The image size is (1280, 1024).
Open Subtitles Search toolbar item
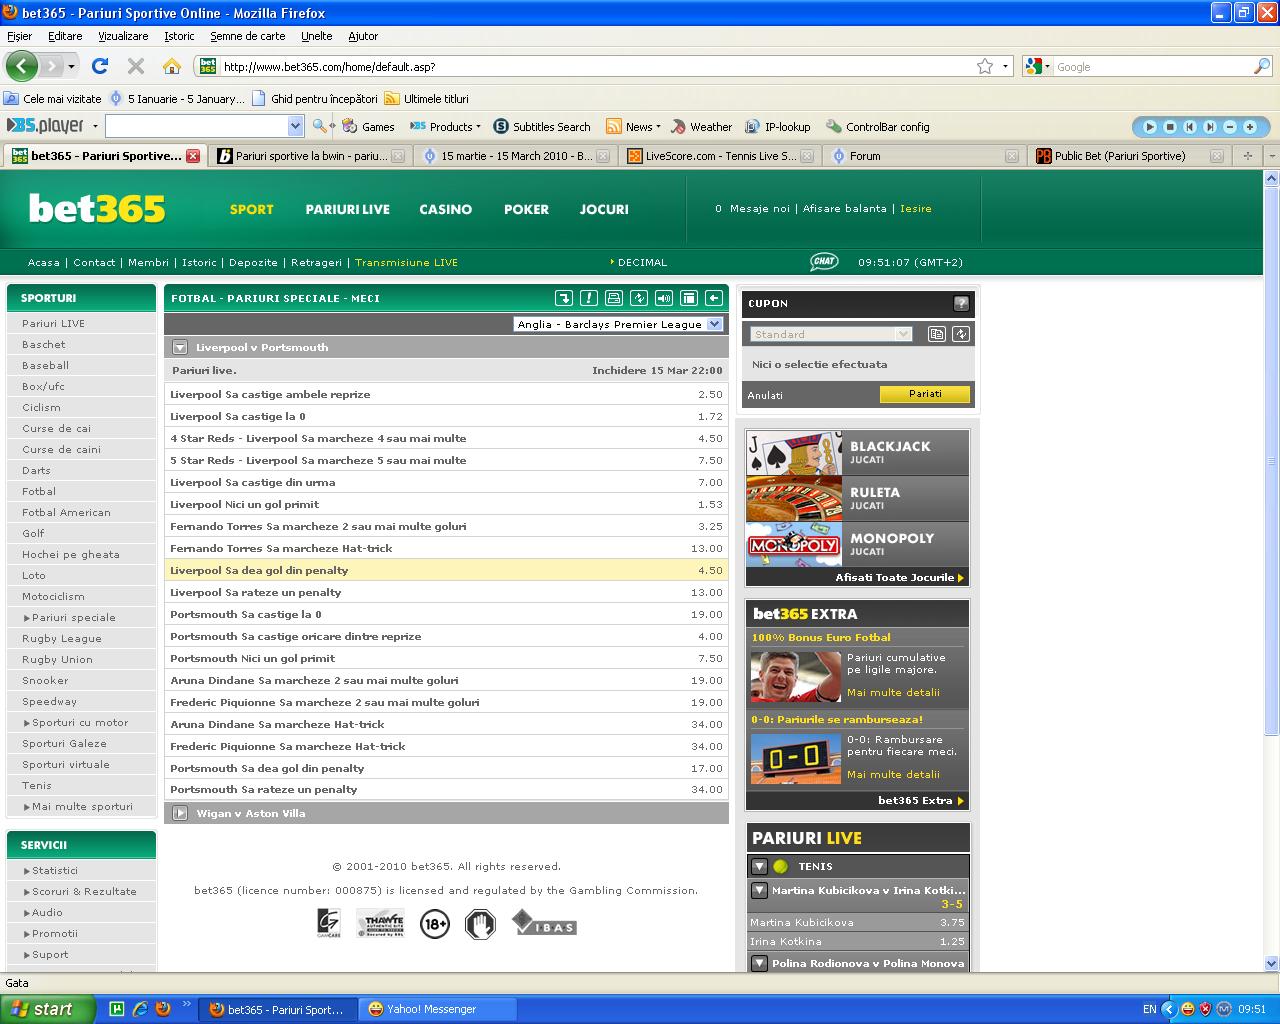coord(542,127)
